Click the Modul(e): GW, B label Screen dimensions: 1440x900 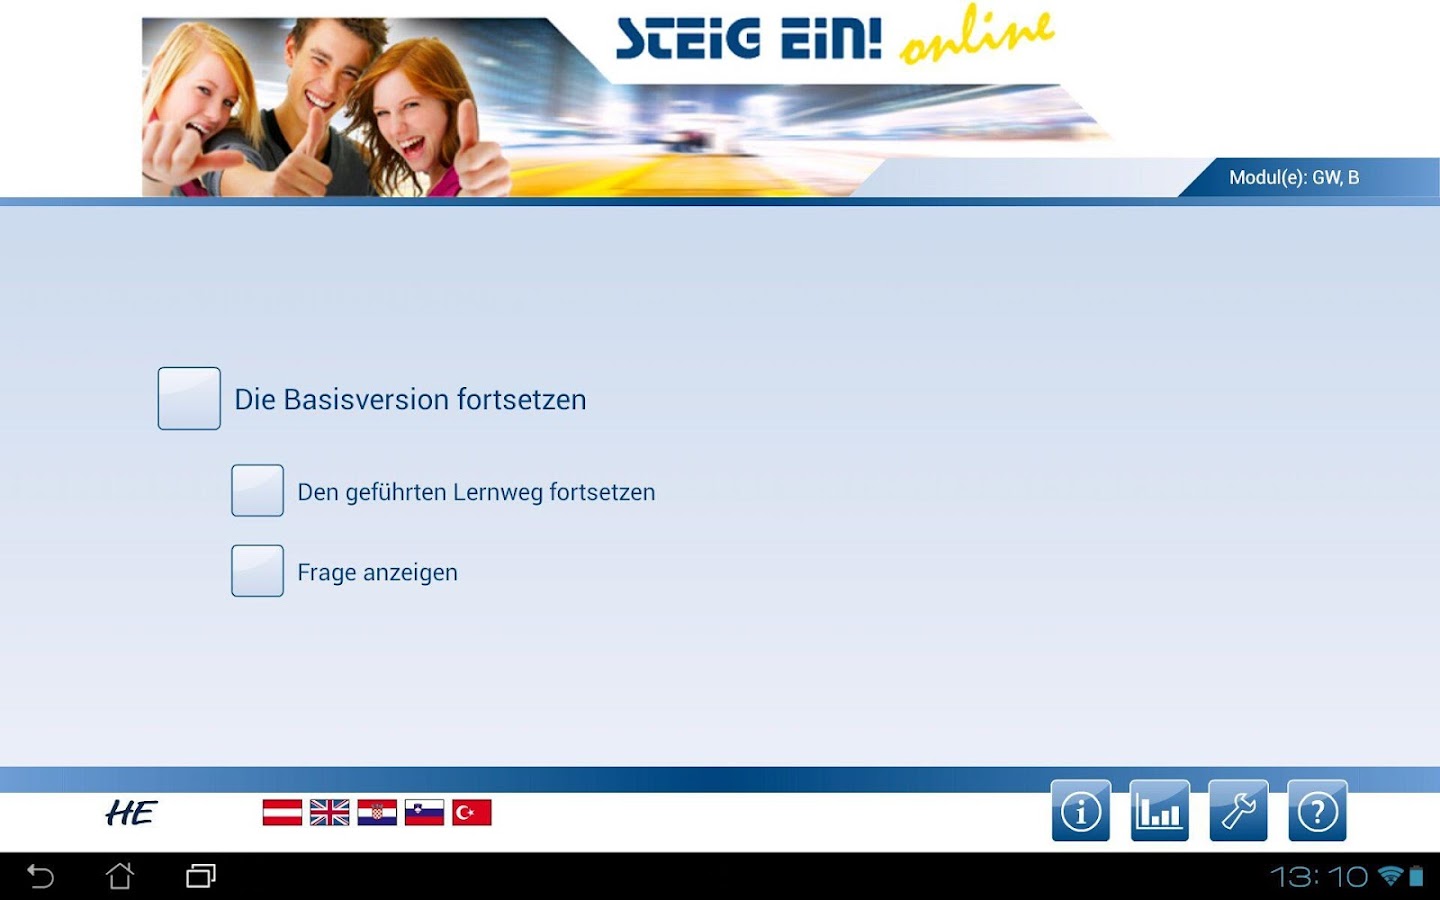[1294, 178]
